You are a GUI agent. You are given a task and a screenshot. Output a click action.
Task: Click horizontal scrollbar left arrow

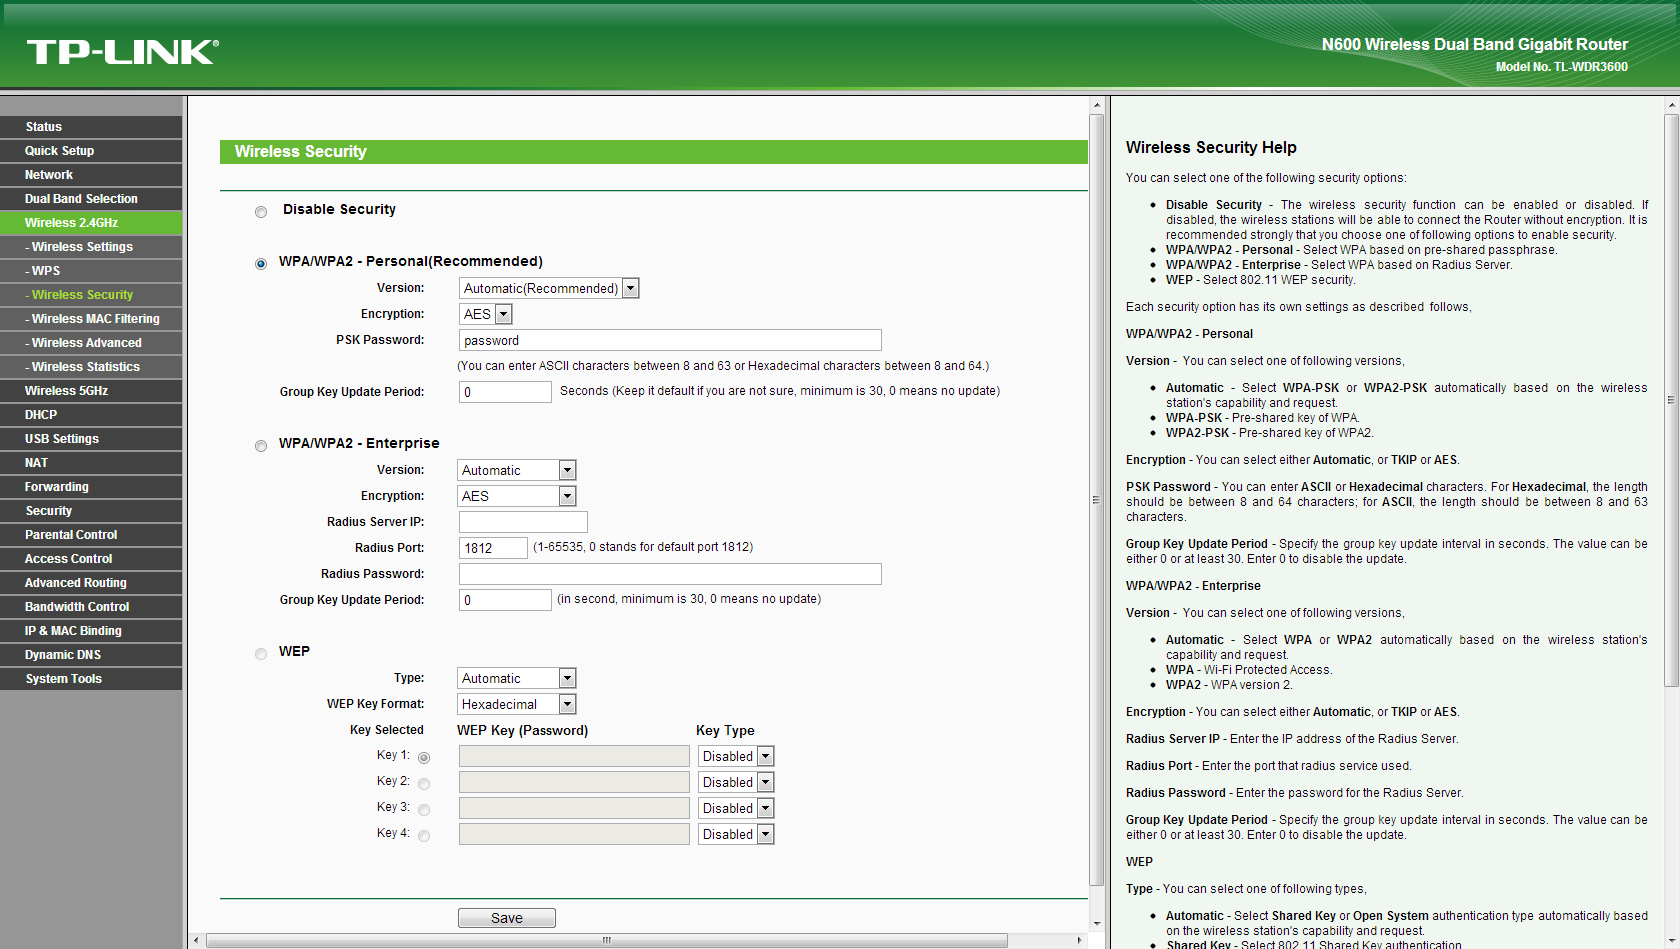[196, 940]
